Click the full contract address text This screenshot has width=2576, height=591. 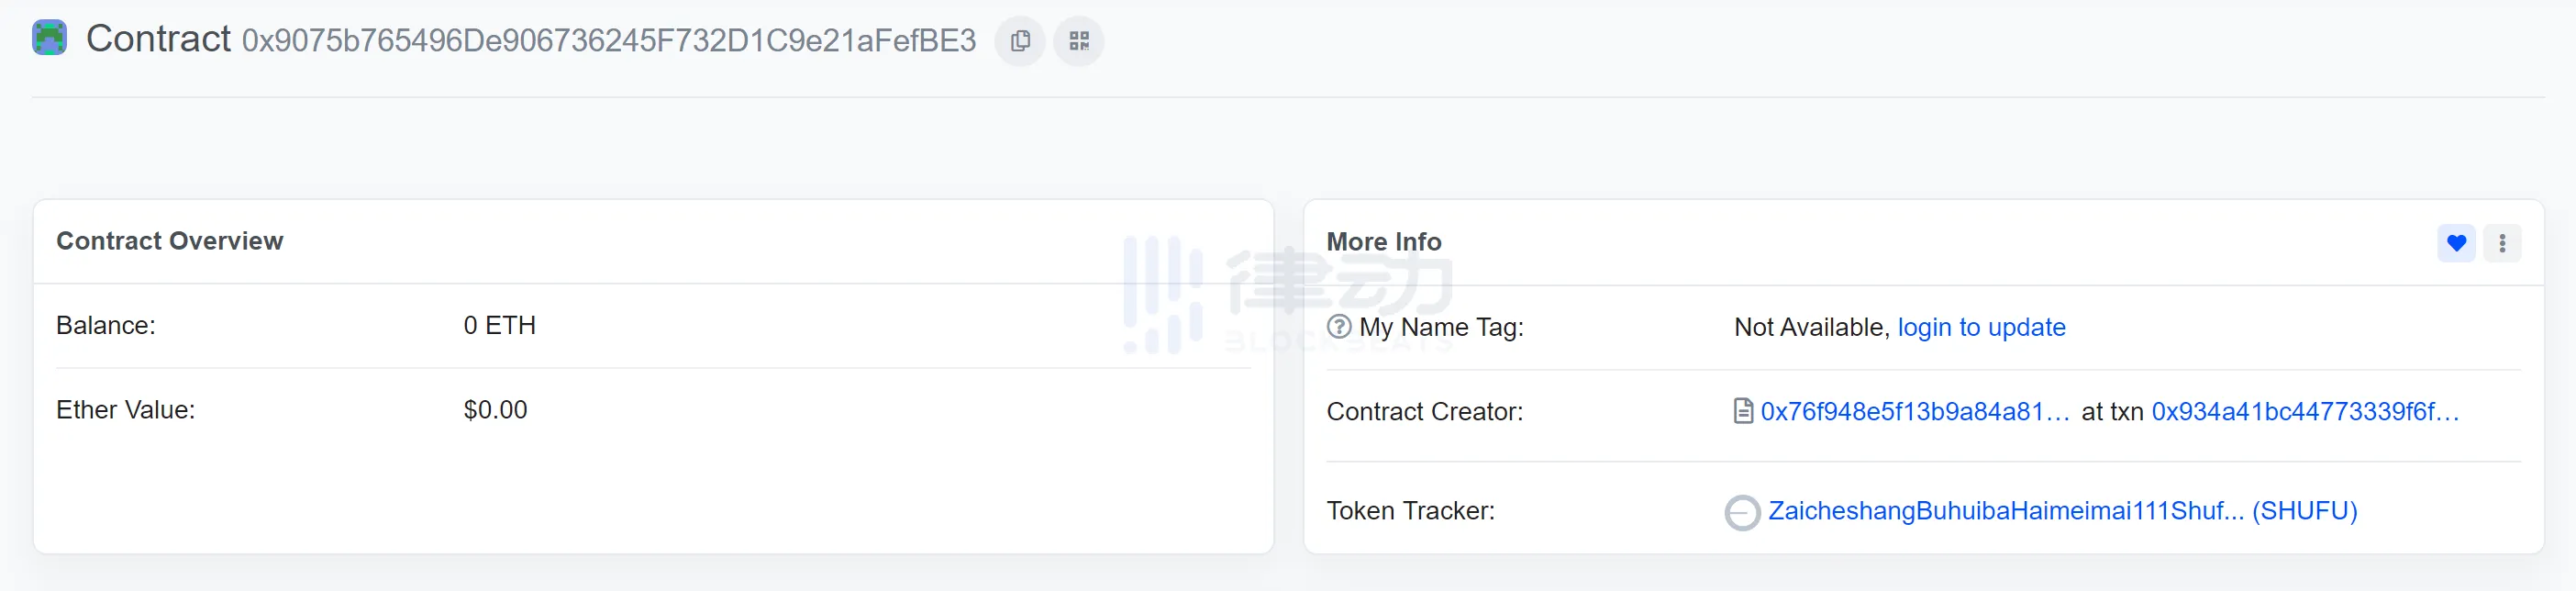[x=608, y=41]
